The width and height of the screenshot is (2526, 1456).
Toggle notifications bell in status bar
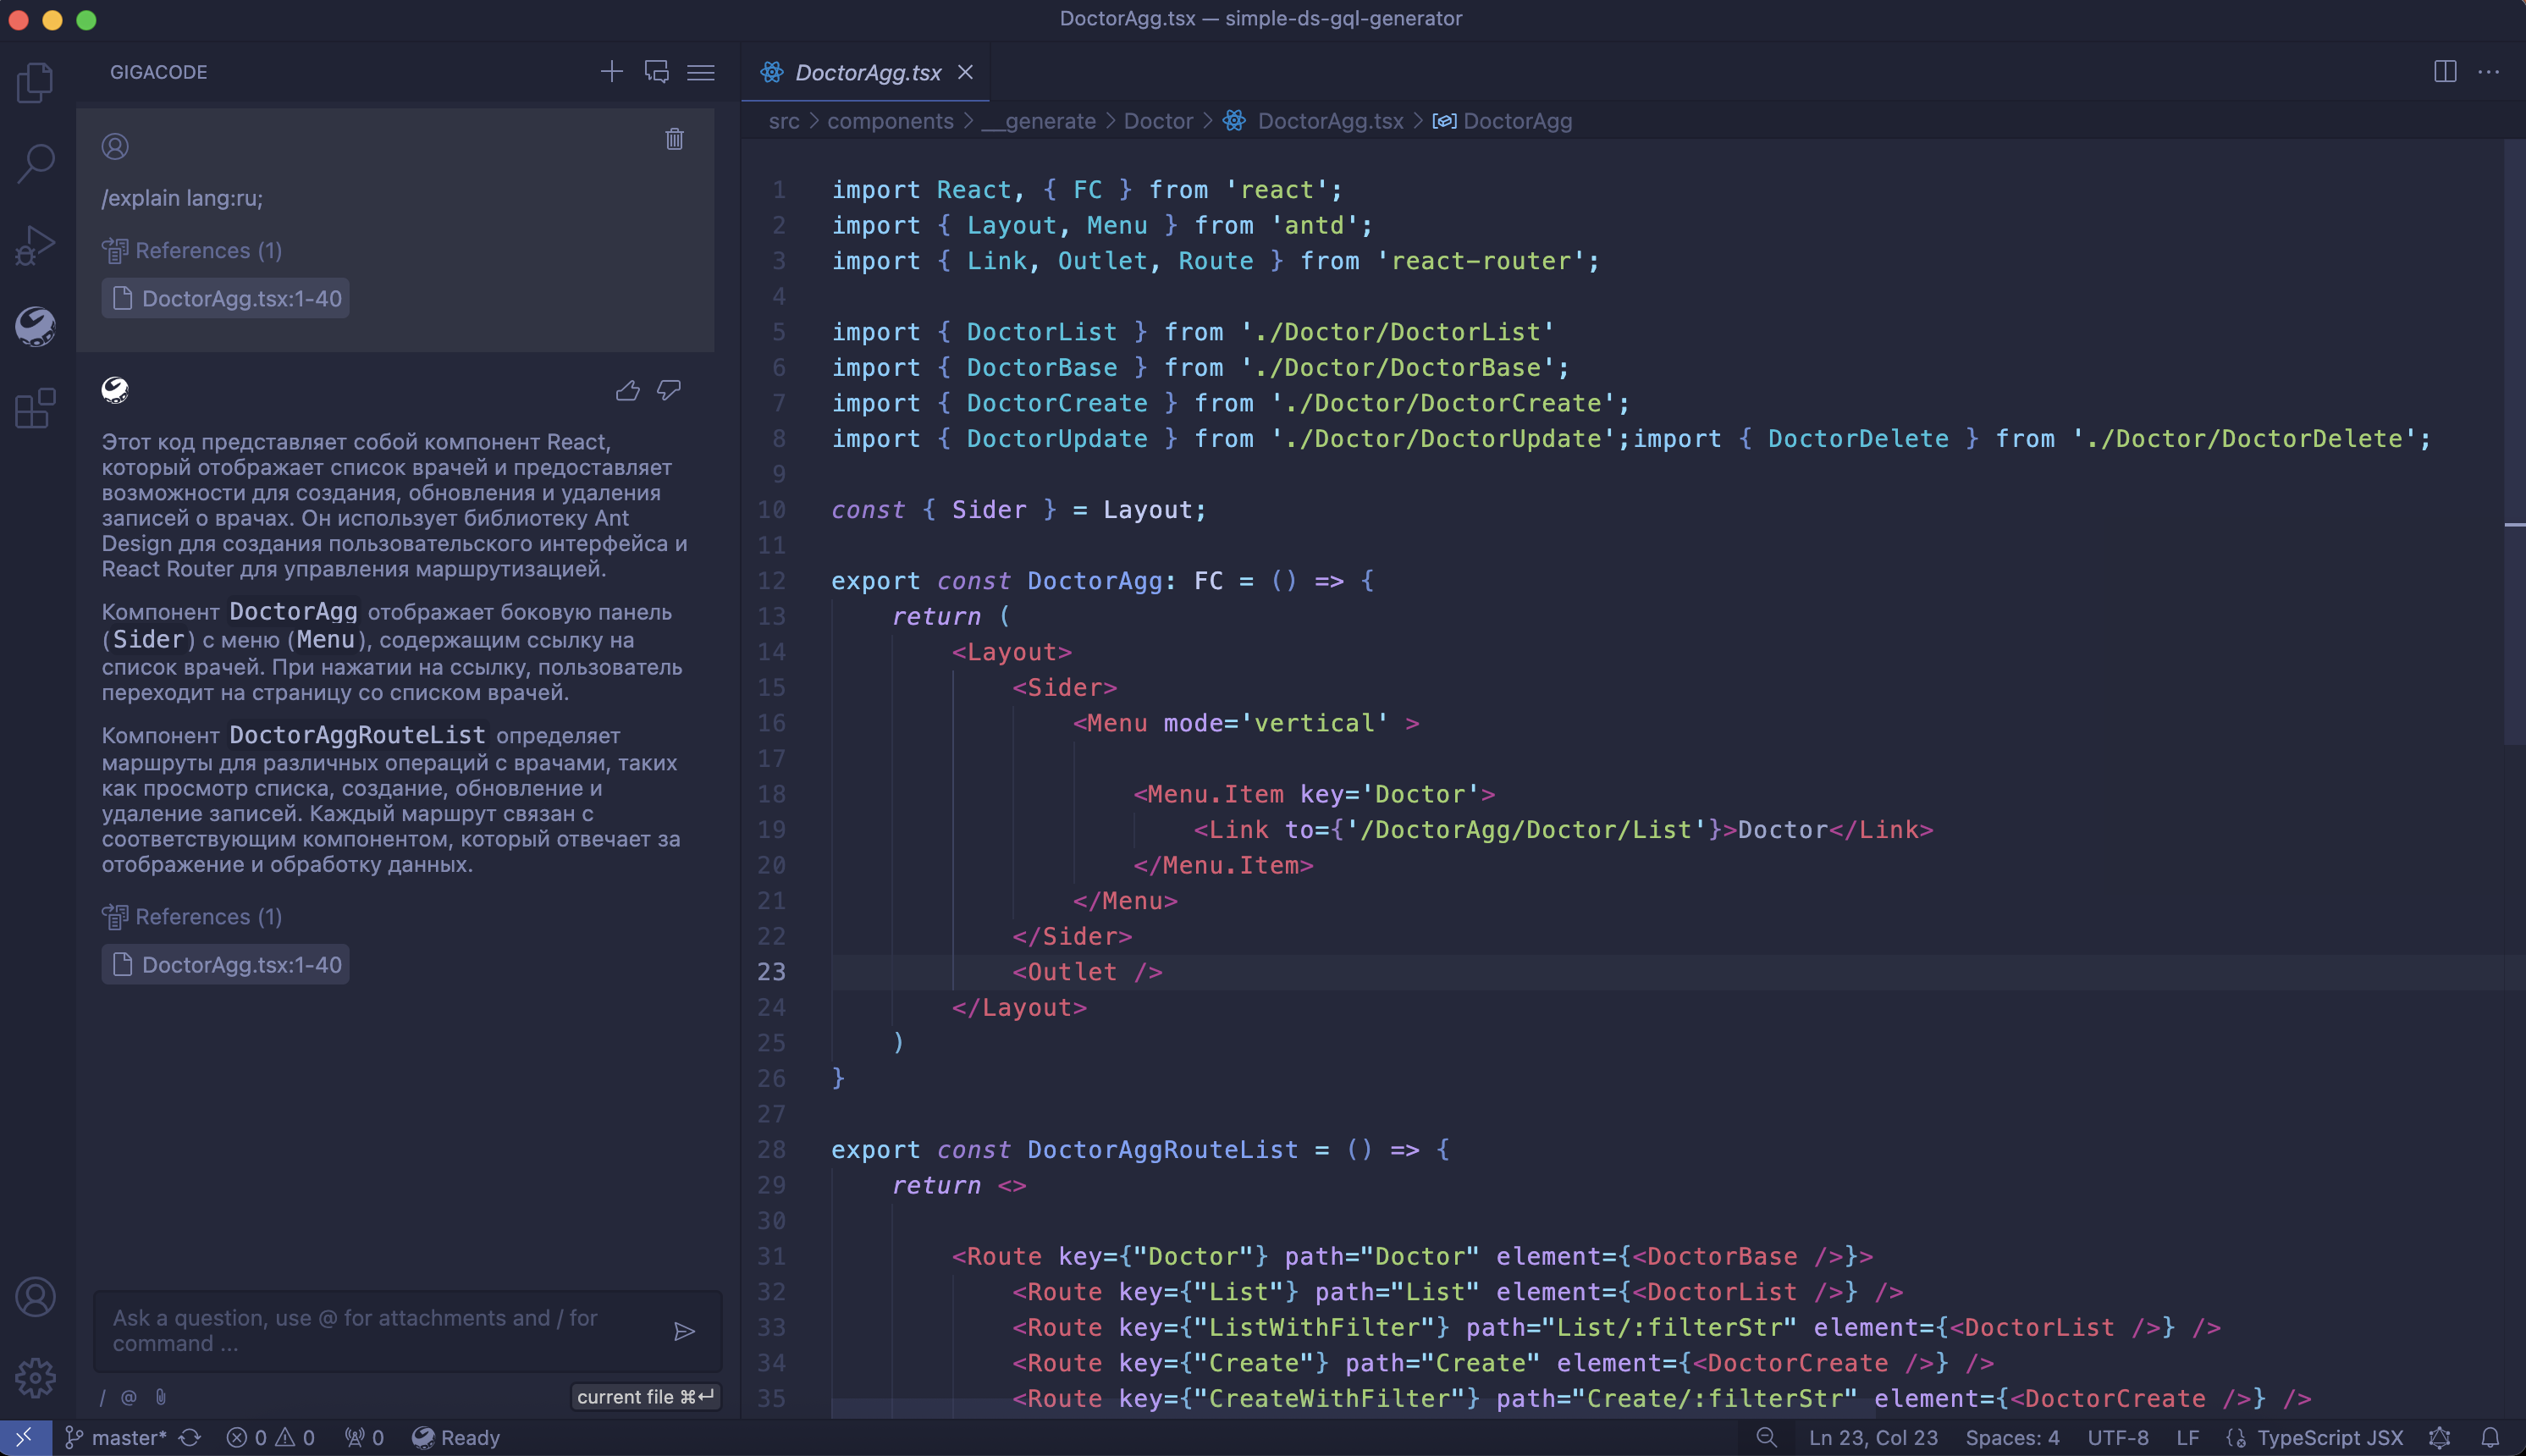tap(2490, 1437)
